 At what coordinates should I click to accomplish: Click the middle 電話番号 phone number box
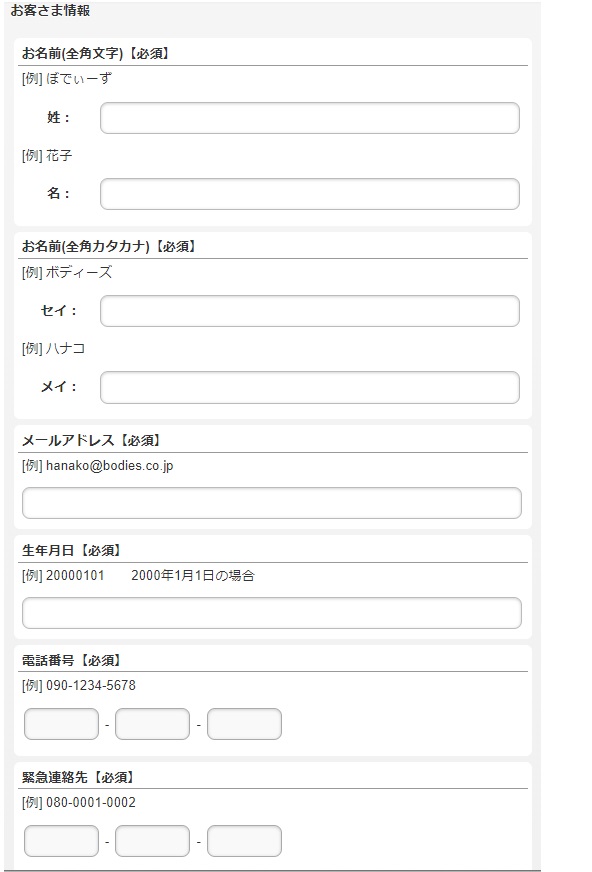pos(151,724)
